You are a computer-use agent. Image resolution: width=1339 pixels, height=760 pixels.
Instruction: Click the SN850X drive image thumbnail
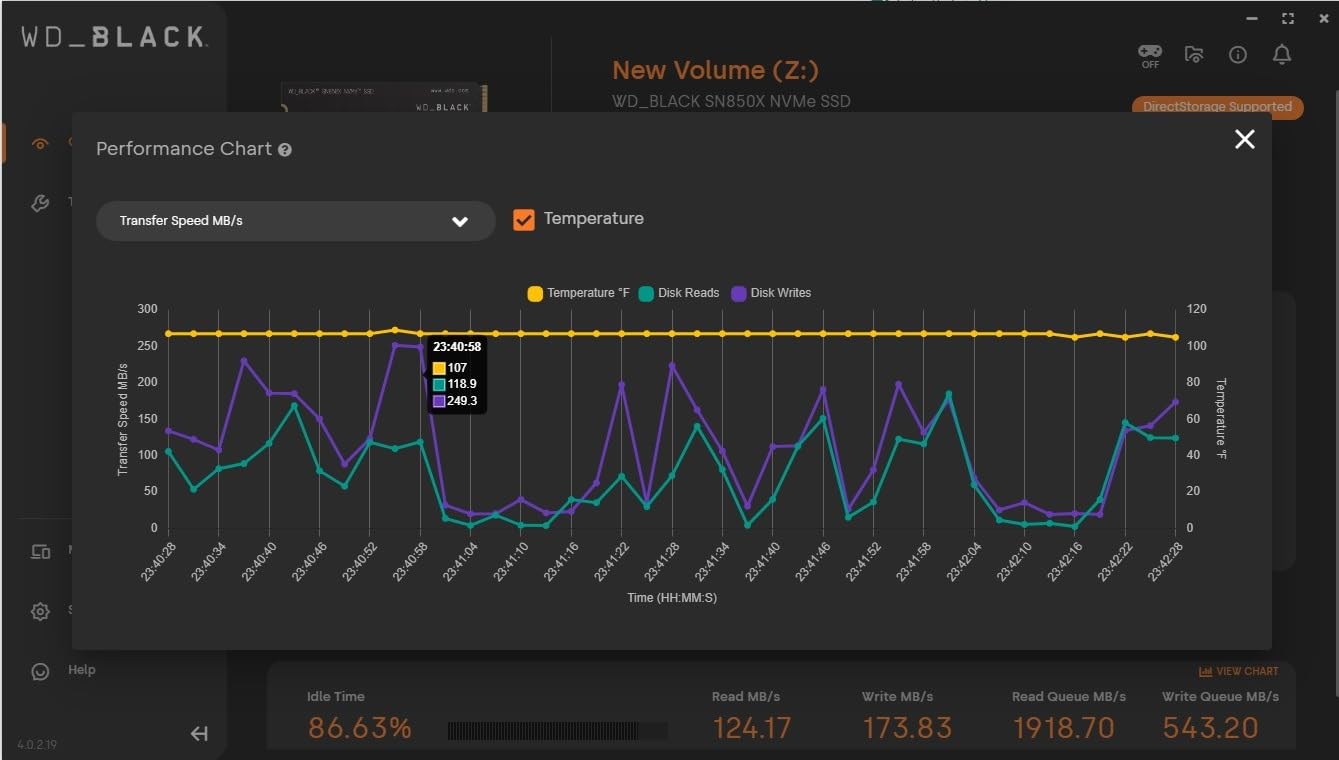tap(384, 98)
